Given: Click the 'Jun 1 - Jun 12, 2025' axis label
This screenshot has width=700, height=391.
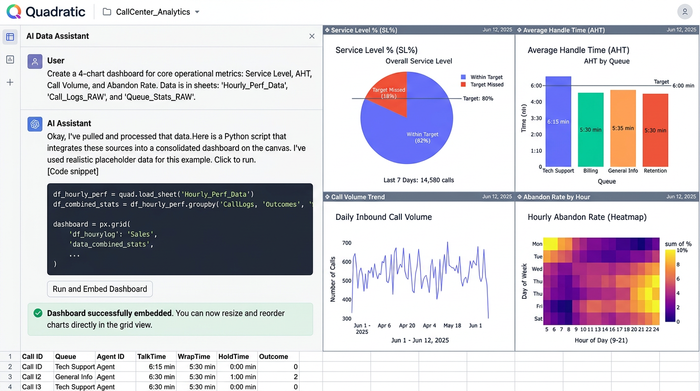Looking at the screenshot, I should [420, 340].
